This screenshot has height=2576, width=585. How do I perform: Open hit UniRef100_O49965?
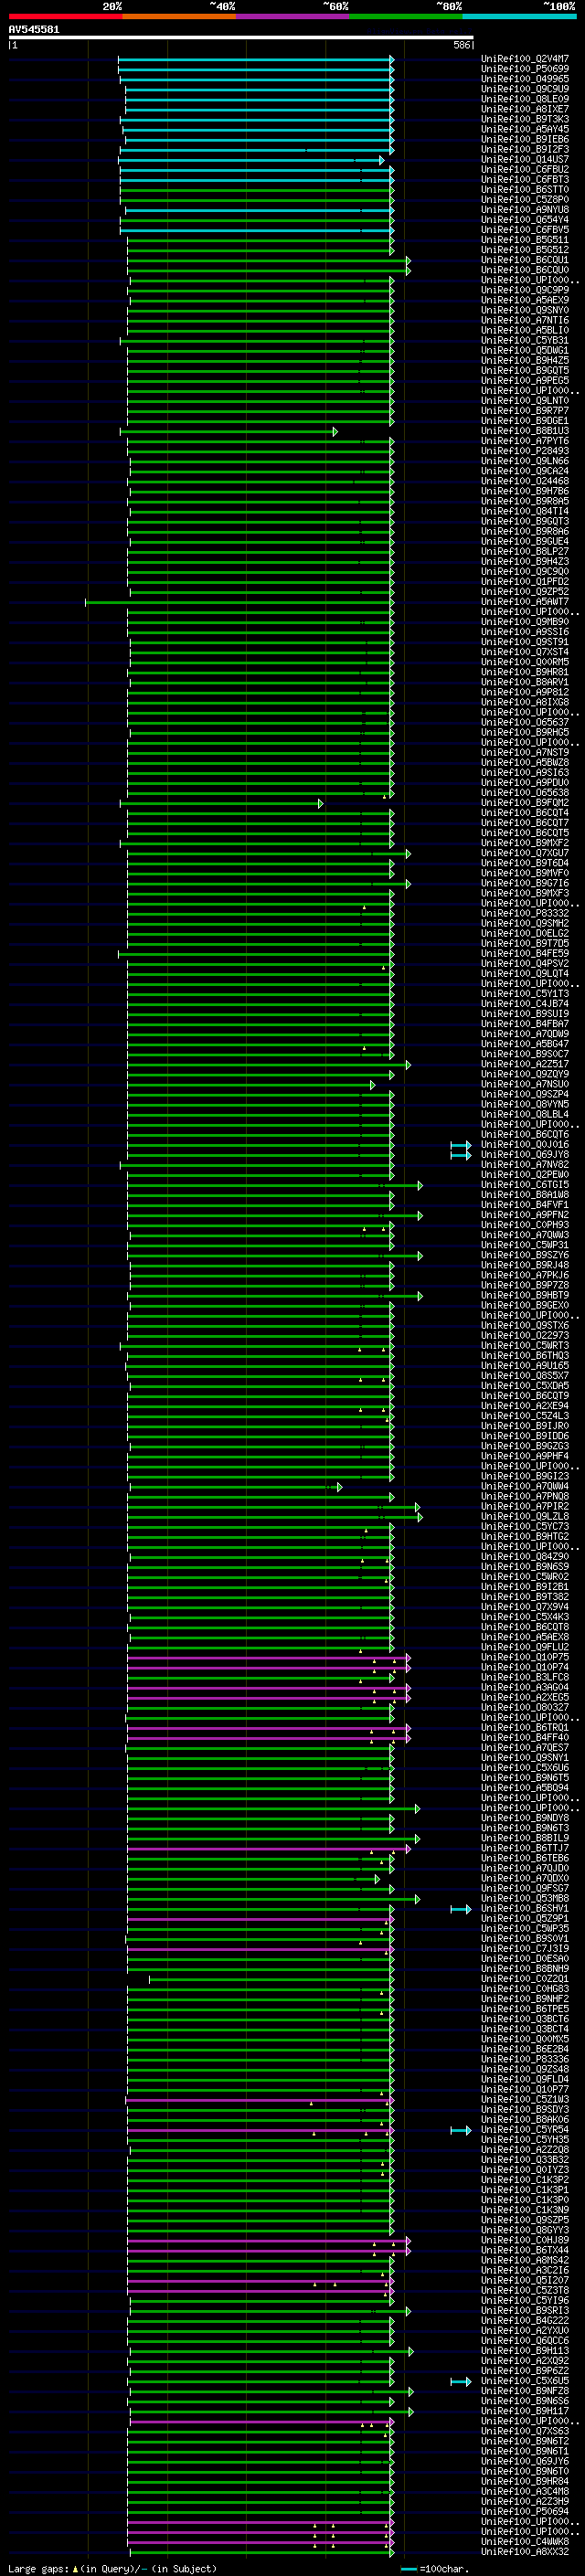pos(525,79)
